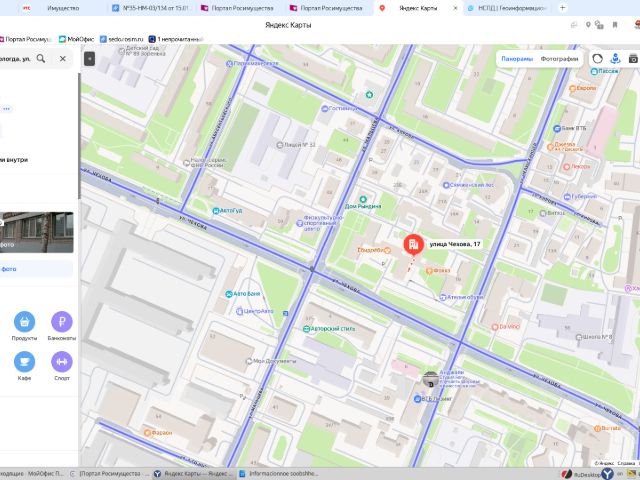This screenshot has height=480, width=640.
Task: Click the search input field showing Вологда, ул.
Action: tap(16, 59)
